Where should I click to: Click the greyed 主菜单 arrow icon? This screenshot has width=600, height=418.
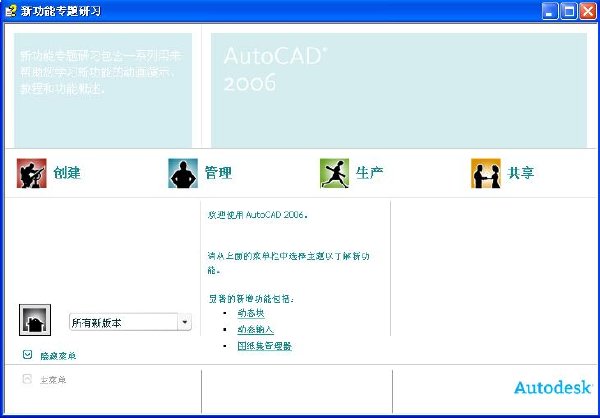point(27,379)
